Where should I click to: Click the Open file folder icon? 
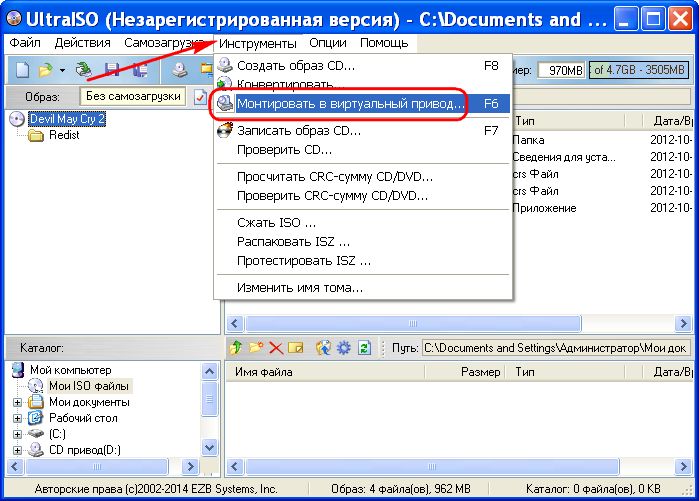[x=45, y=70]
